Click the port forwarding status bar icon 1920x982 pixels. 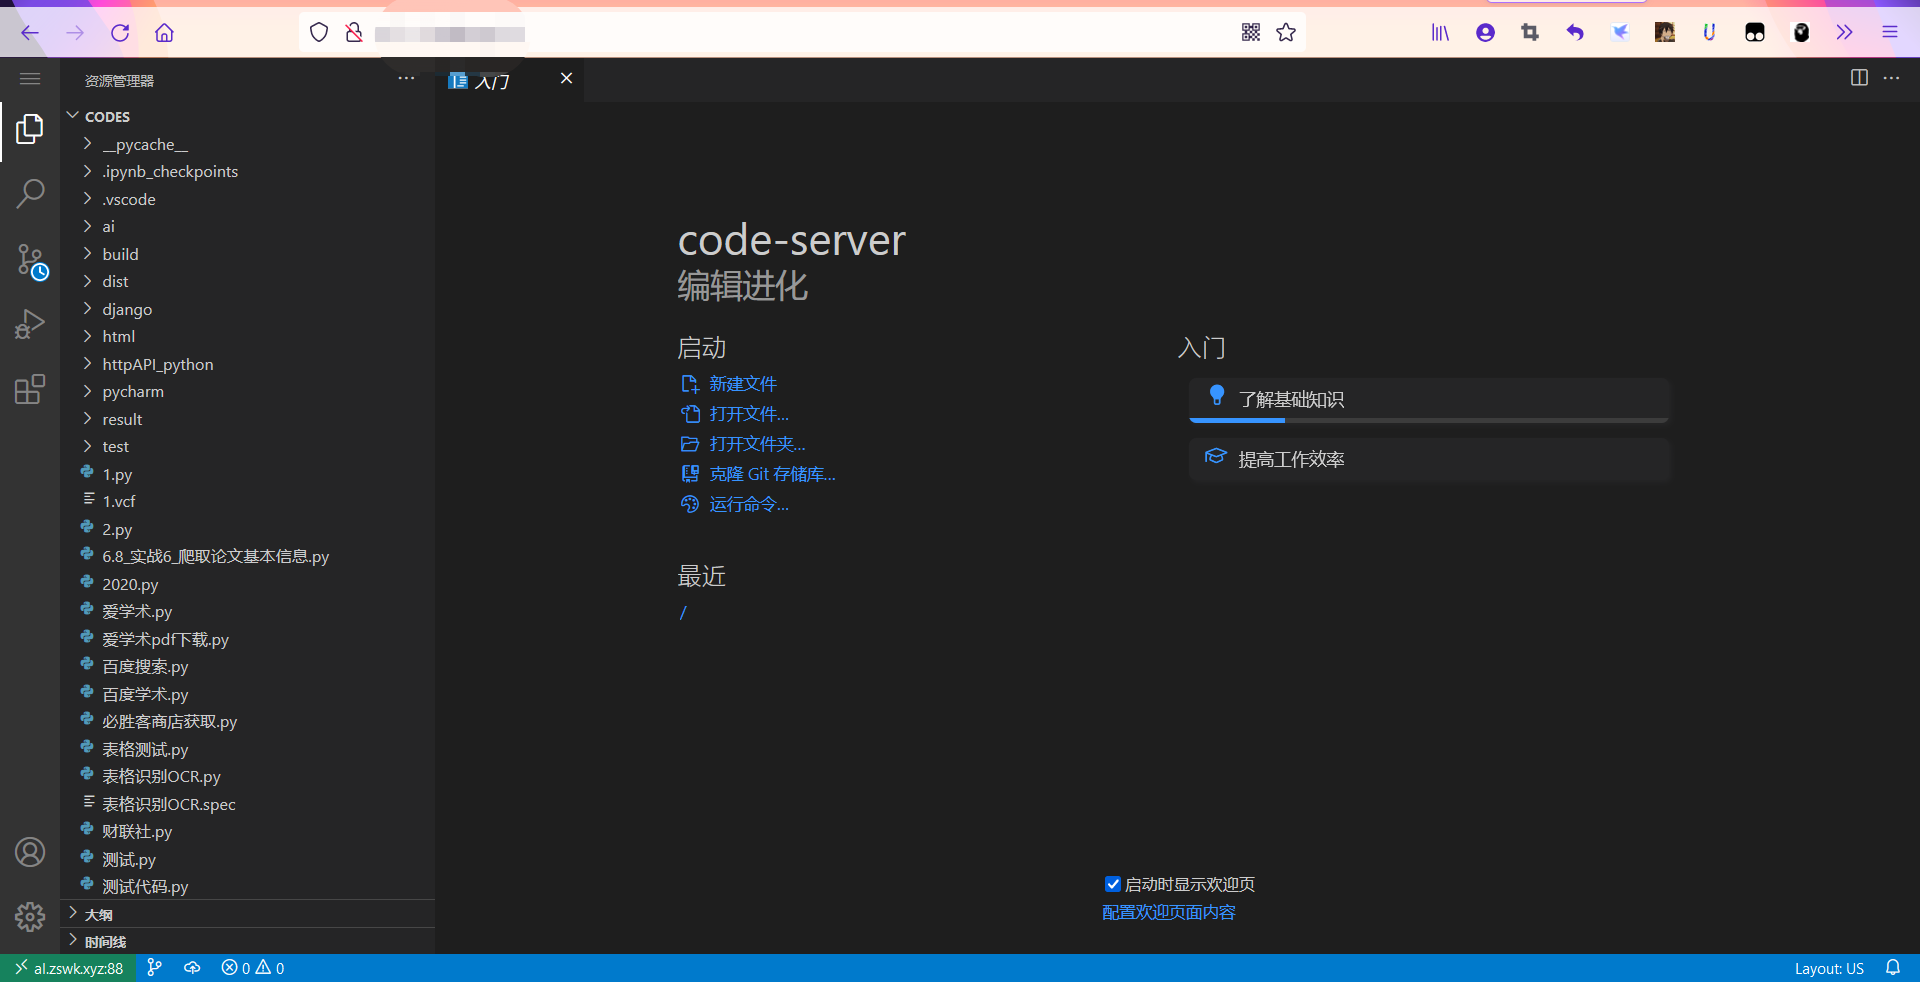point(192,968)
